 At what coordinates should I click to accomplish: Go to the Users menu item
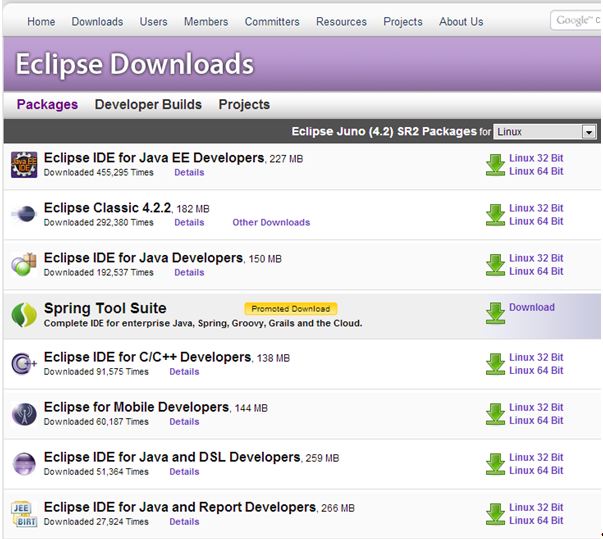(153, 22)
